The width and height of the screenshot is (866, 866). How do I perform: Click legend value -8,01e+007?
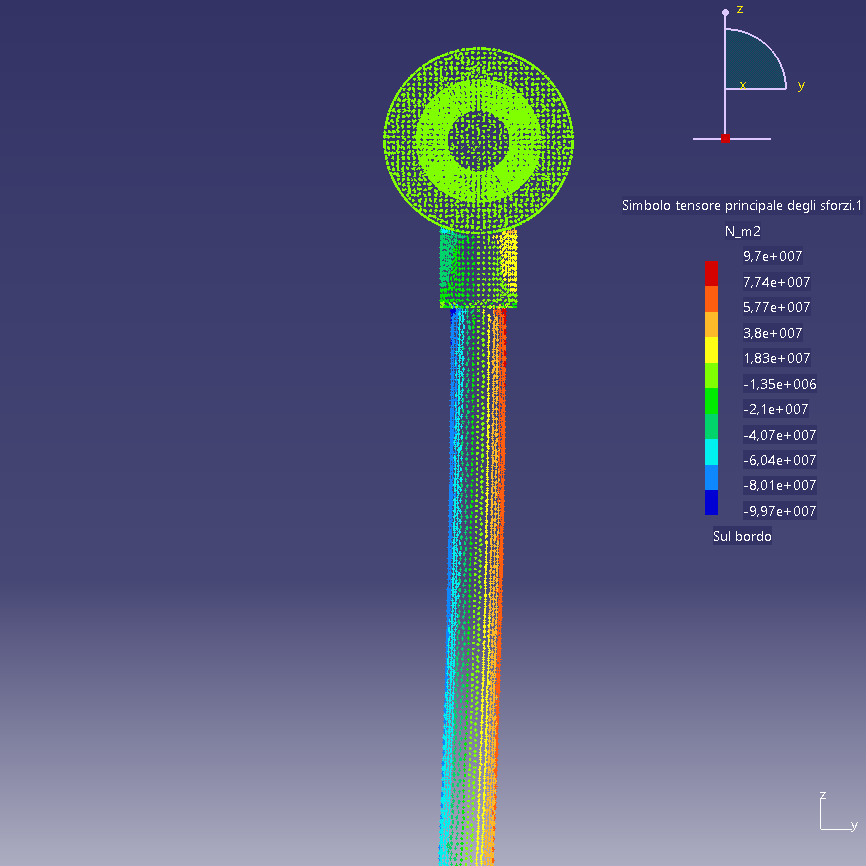point(779,485)
